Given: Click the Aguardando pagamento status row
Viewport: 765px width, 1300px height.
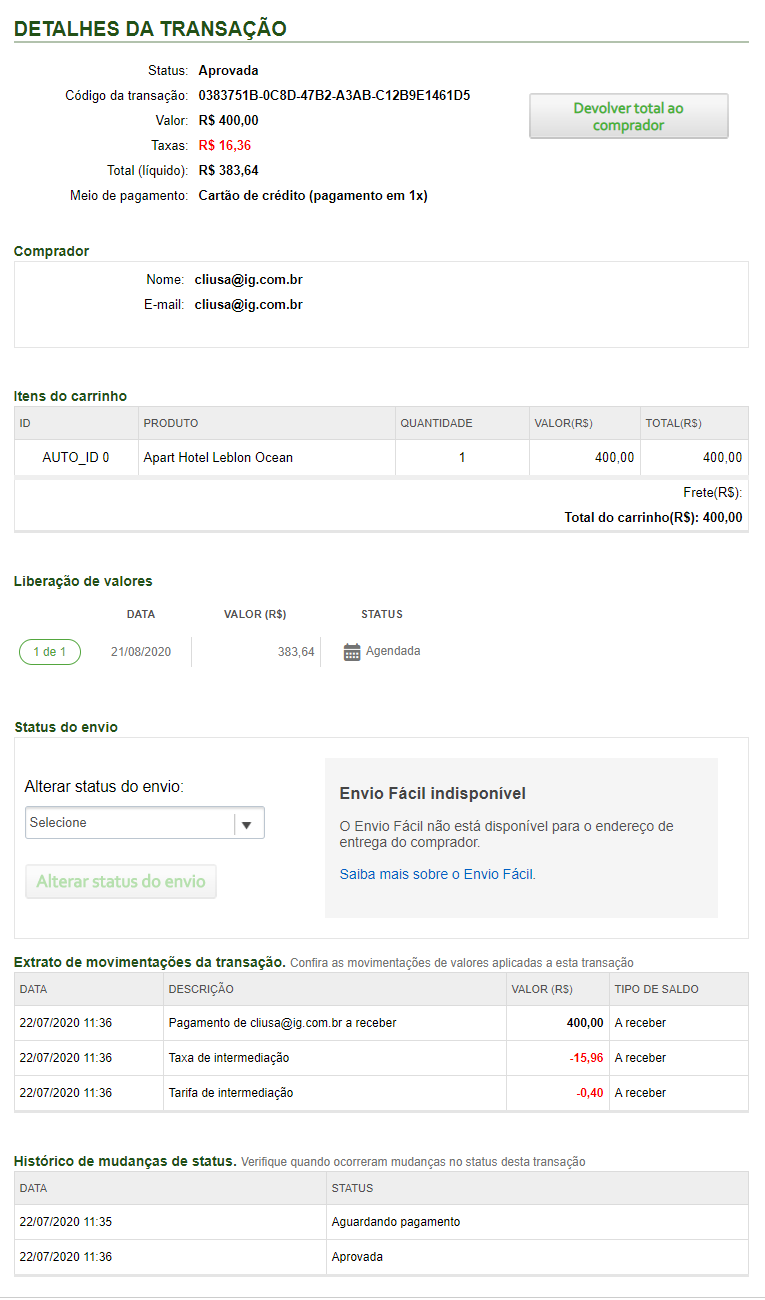Looking at the screenshot, I should pos(395,1222).
